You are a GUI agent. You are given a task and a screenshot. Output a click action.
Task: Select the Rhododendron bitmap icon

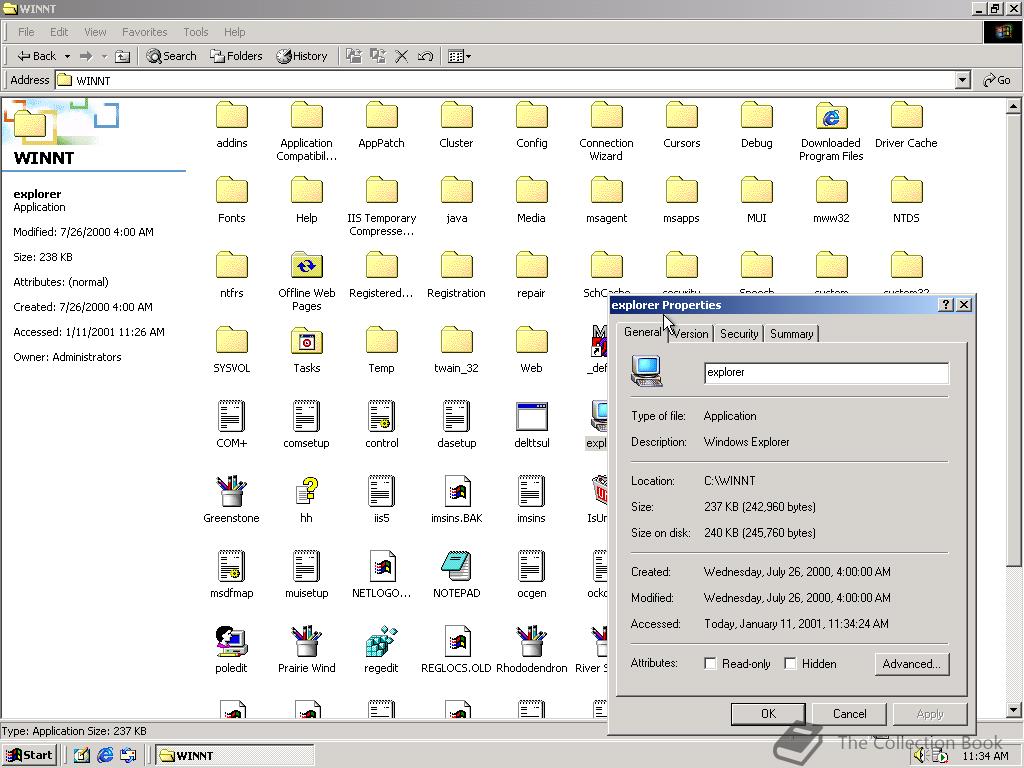coord(532,642)
